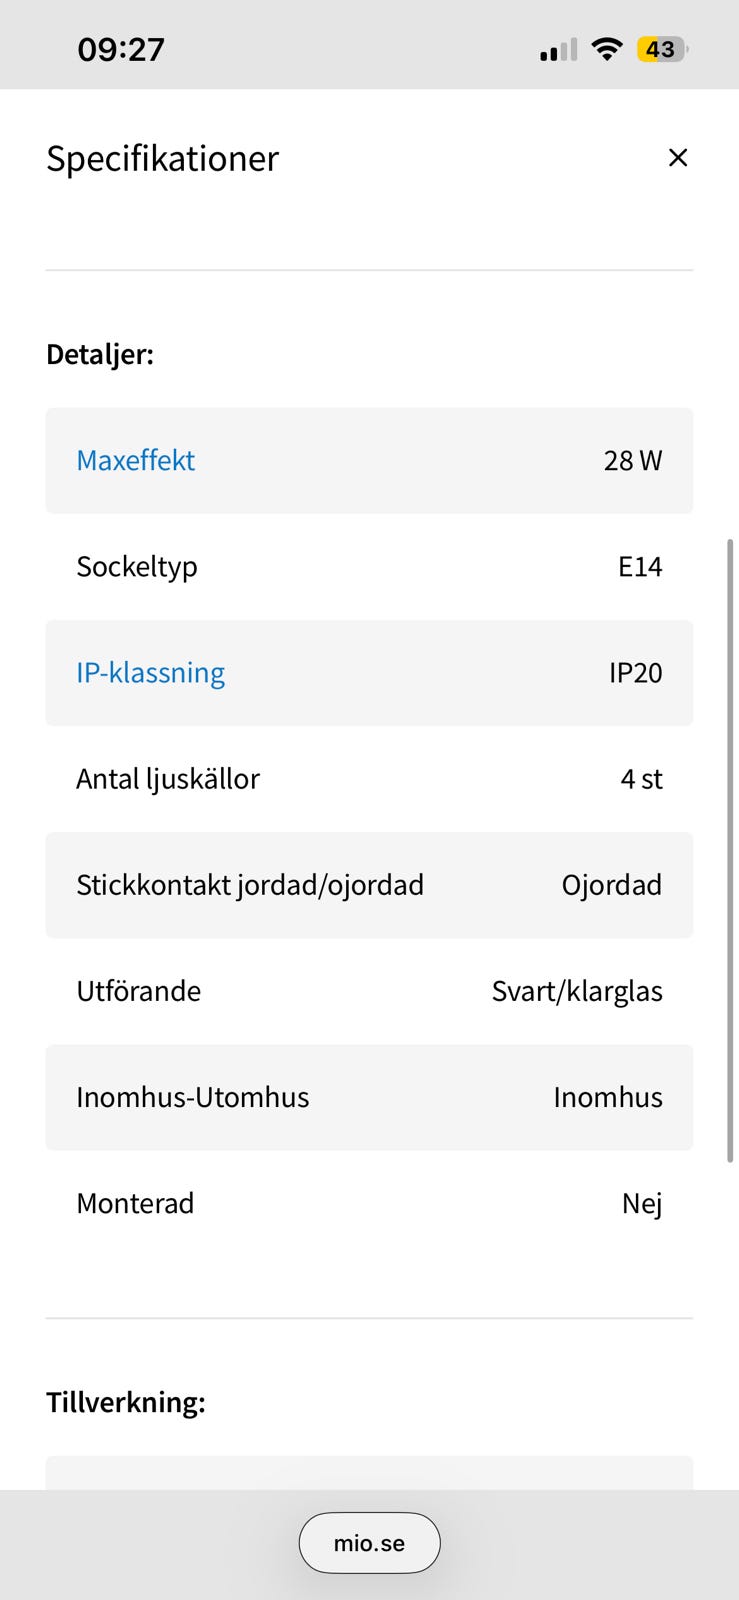This screenshot has width=739, height=1600.
Task: Tap the Antal ljuskällor row label
Action: (x=168, y=779)
